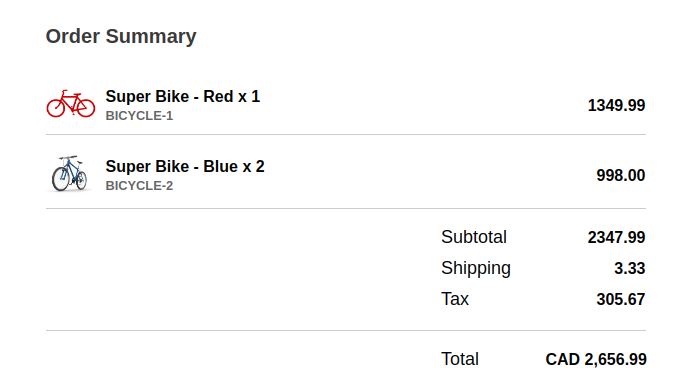Click the divider line below the blue bike row

[x=346, y=209]
